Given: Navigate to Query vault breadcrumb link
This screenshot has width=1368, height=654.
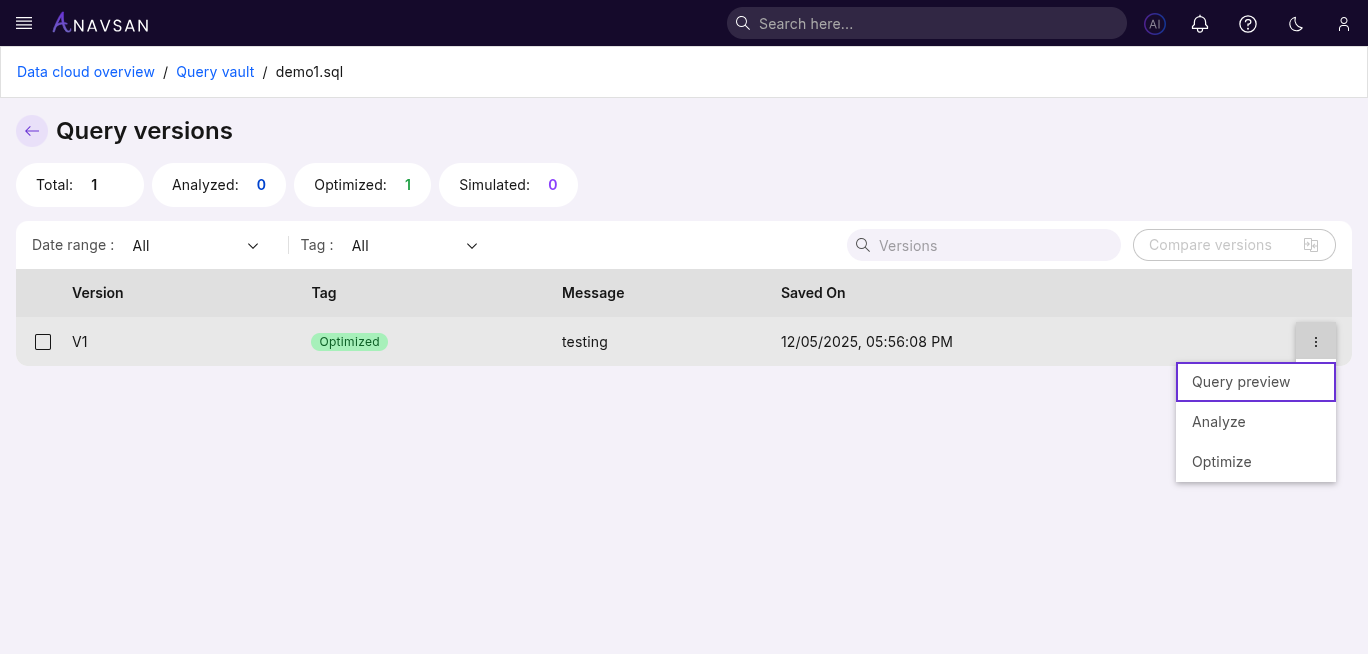Looking at the screenshot, I should [215, 71].
